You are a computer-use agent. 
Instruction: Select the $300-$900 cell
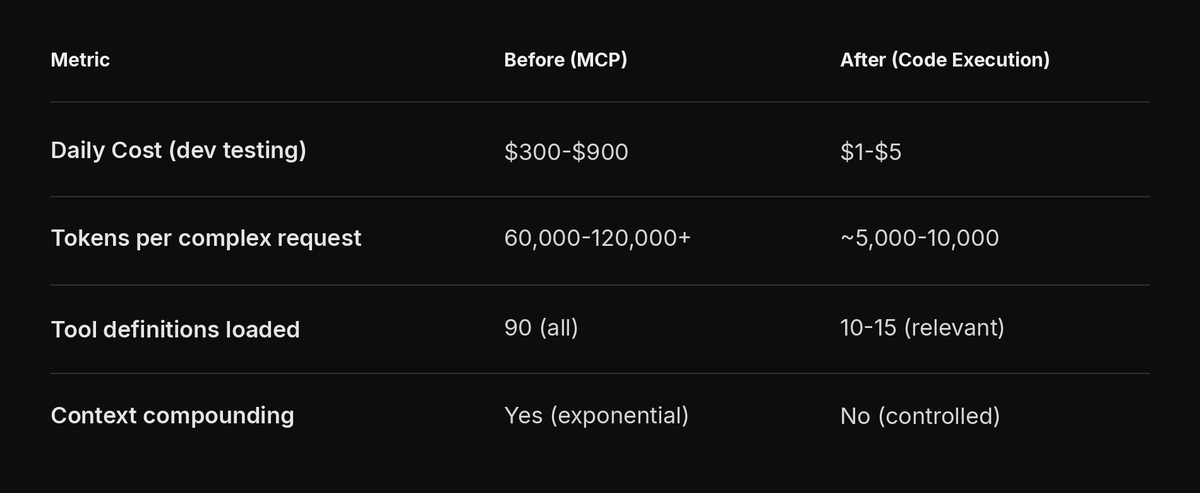[x=566, y=153]
